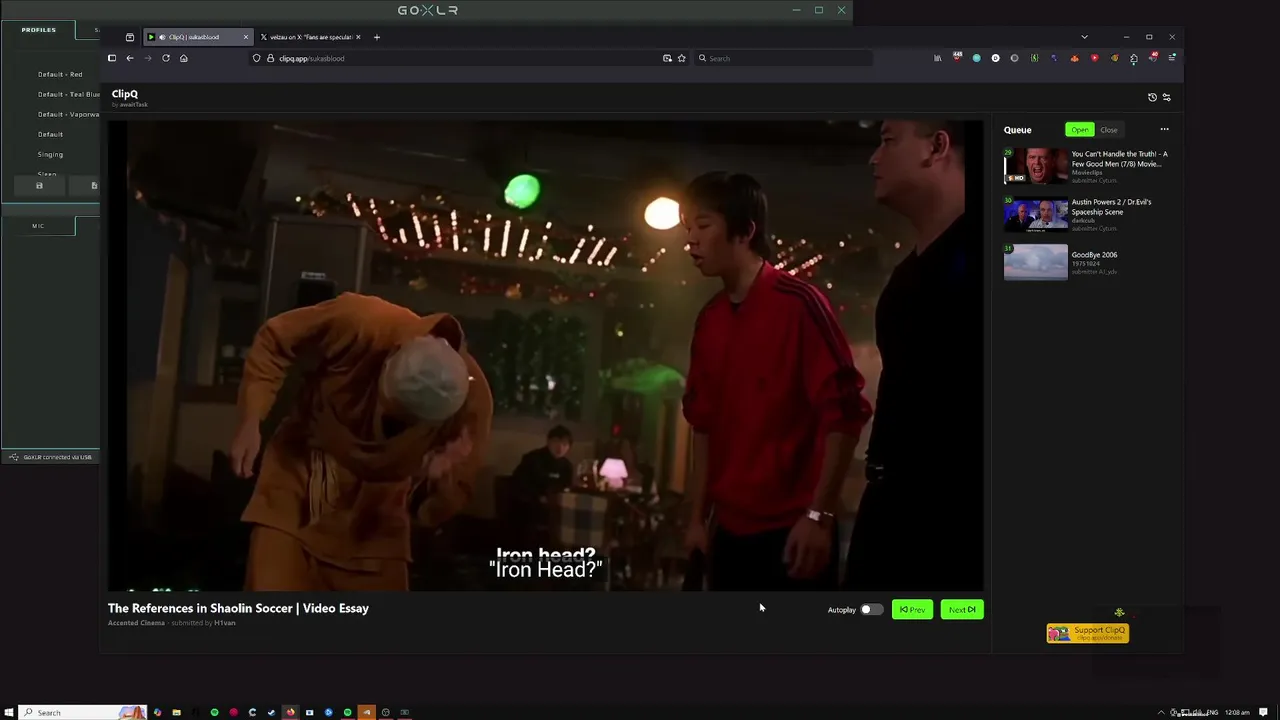
Task: Select the Default - Vaporwave GoXLR profile
Action: click(68, 114)
